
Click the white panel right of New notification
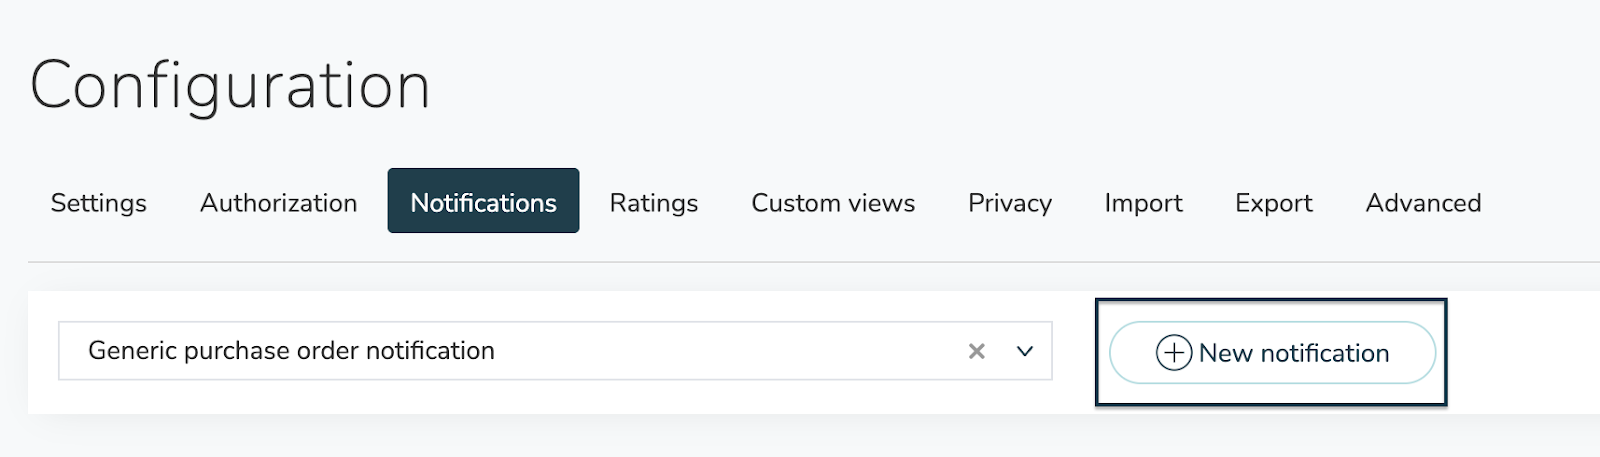(1524, 352)
